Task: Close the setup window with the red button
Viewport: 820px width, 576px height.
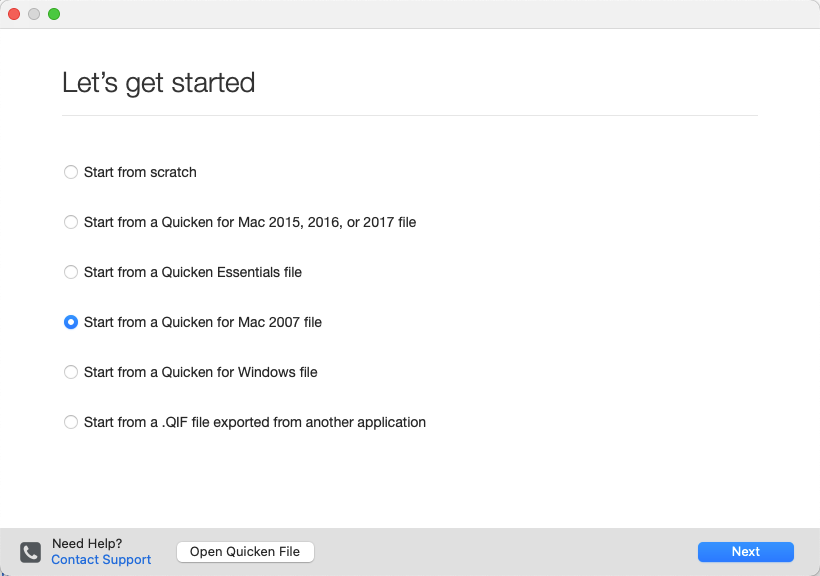Action: click(x=14, y=14)
